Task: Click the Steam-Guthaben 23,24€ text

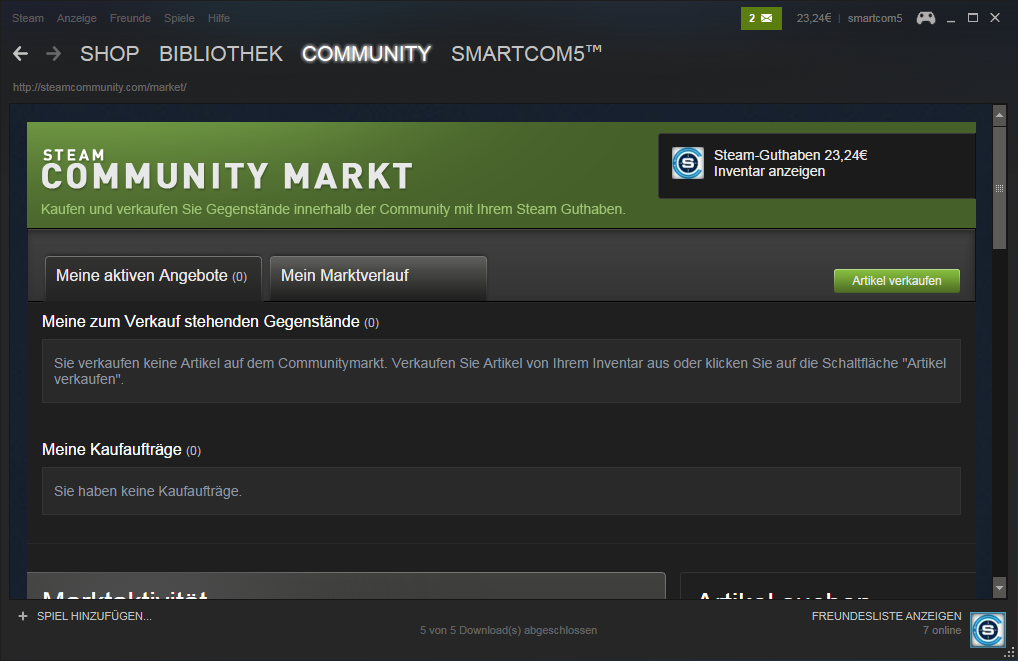Action: pos(790,155)
